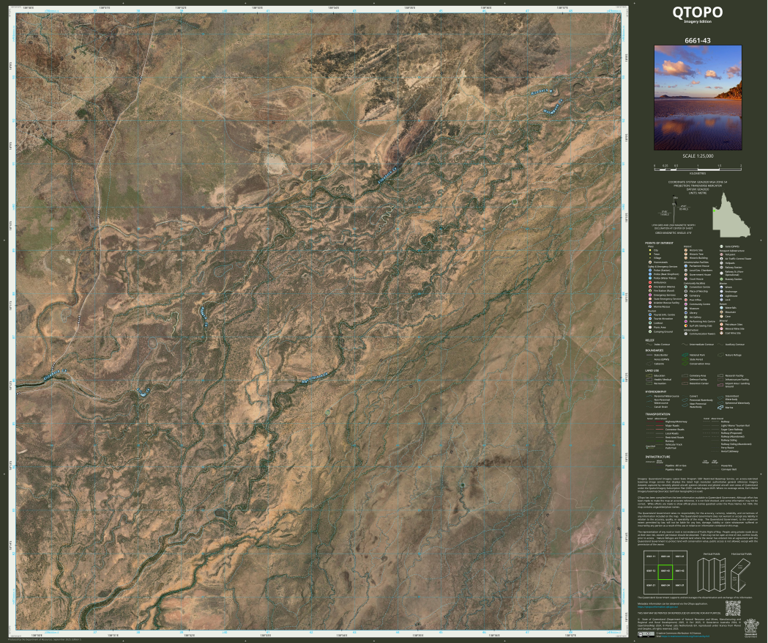This screenshot has height=643, width=768.
Task: Click the Art Gallery legend symbol
Action: (x=686, y=317)
